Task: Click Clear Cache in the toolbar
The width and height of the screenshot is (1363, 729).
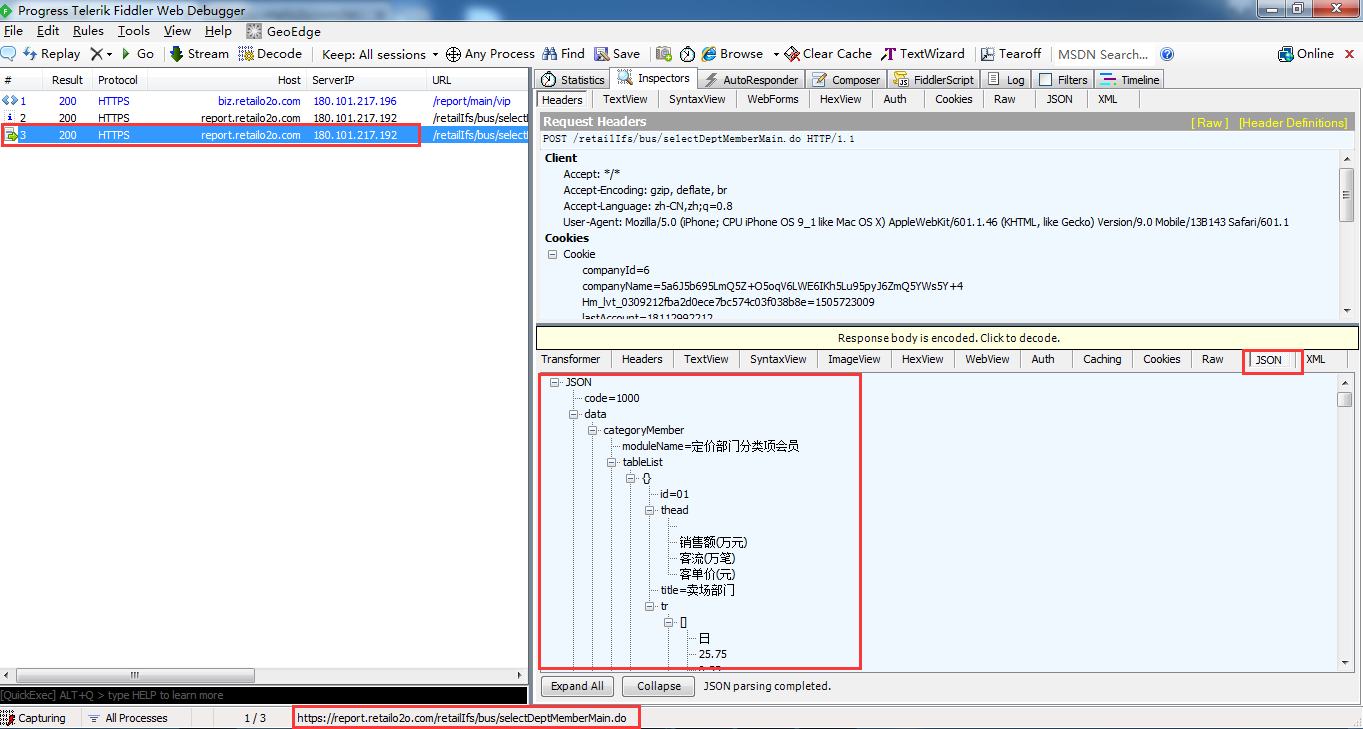Action: [829, 54]
